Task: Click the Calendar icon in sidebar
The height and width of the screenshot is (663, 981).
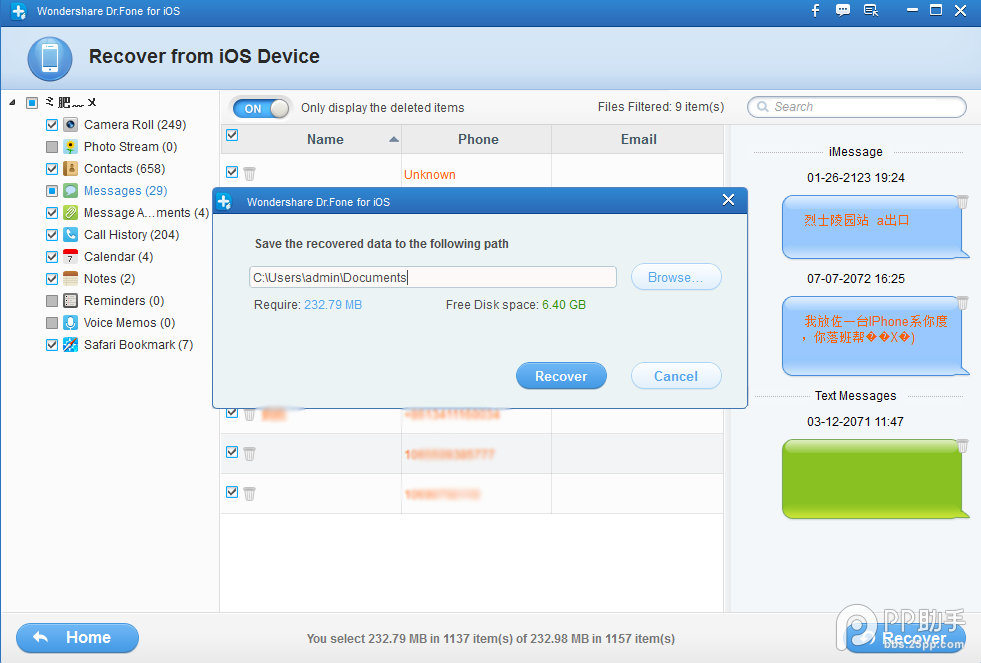Action: [71, 256]
